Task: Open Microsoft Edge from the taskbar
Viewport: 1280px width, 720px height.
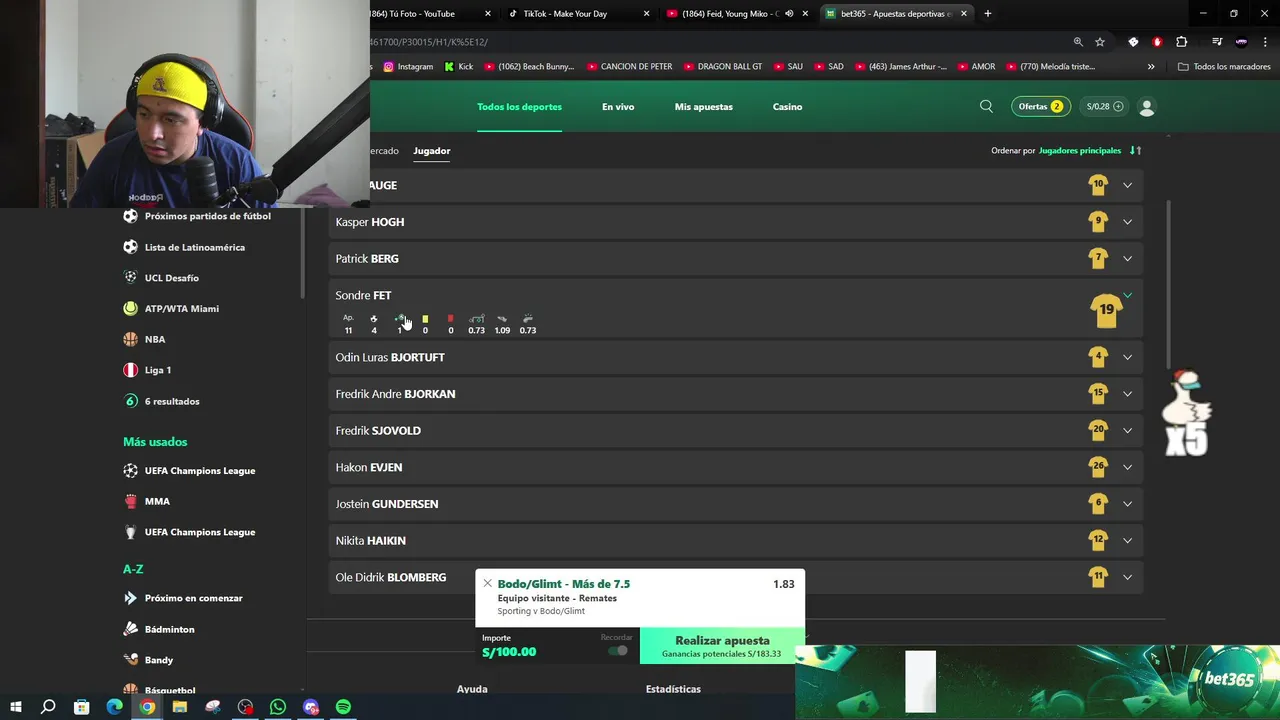Action: 114,707
